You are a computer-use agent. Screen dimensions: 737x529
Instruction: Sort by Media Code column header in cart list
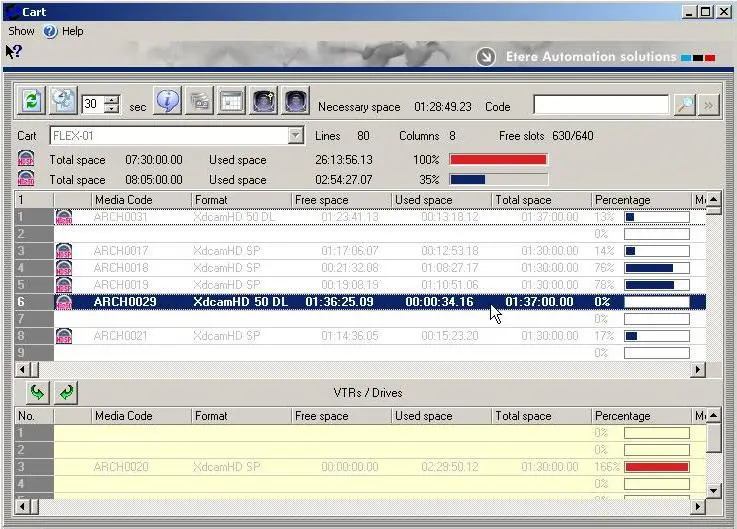tap(140, 200)
